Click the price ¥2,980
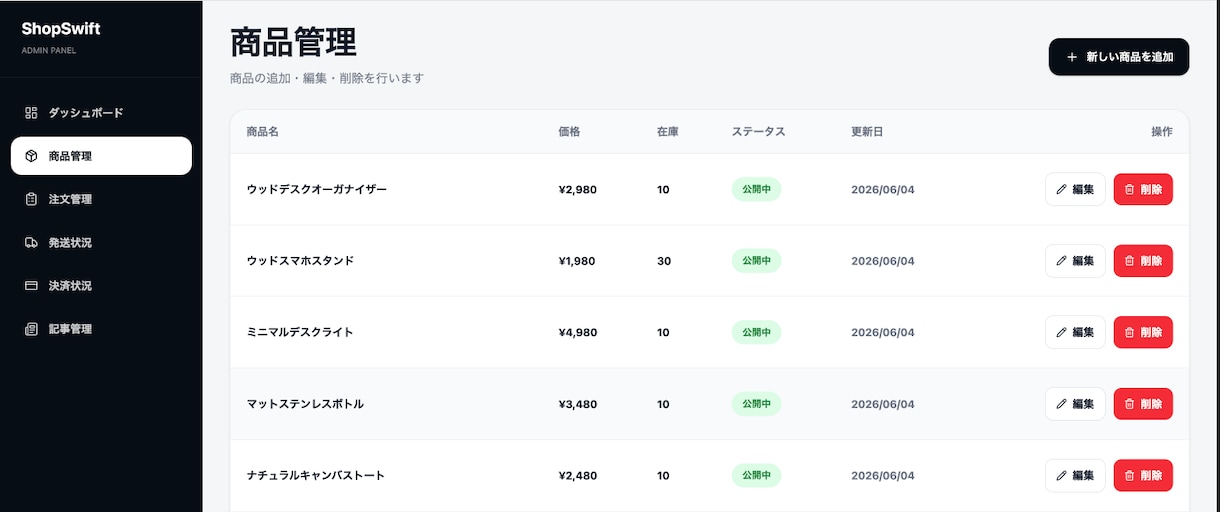The image size is (1220, 512). click(x=578, y=189)
